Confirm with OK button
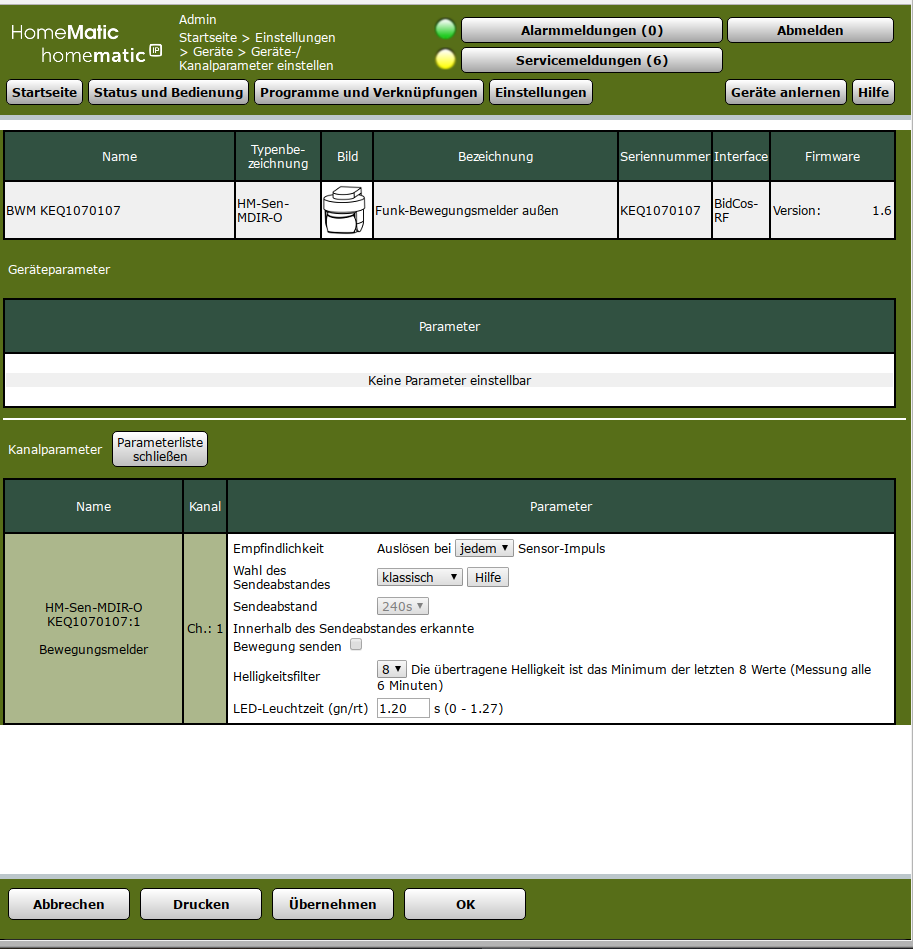913x949 pixels. point(465,904)
